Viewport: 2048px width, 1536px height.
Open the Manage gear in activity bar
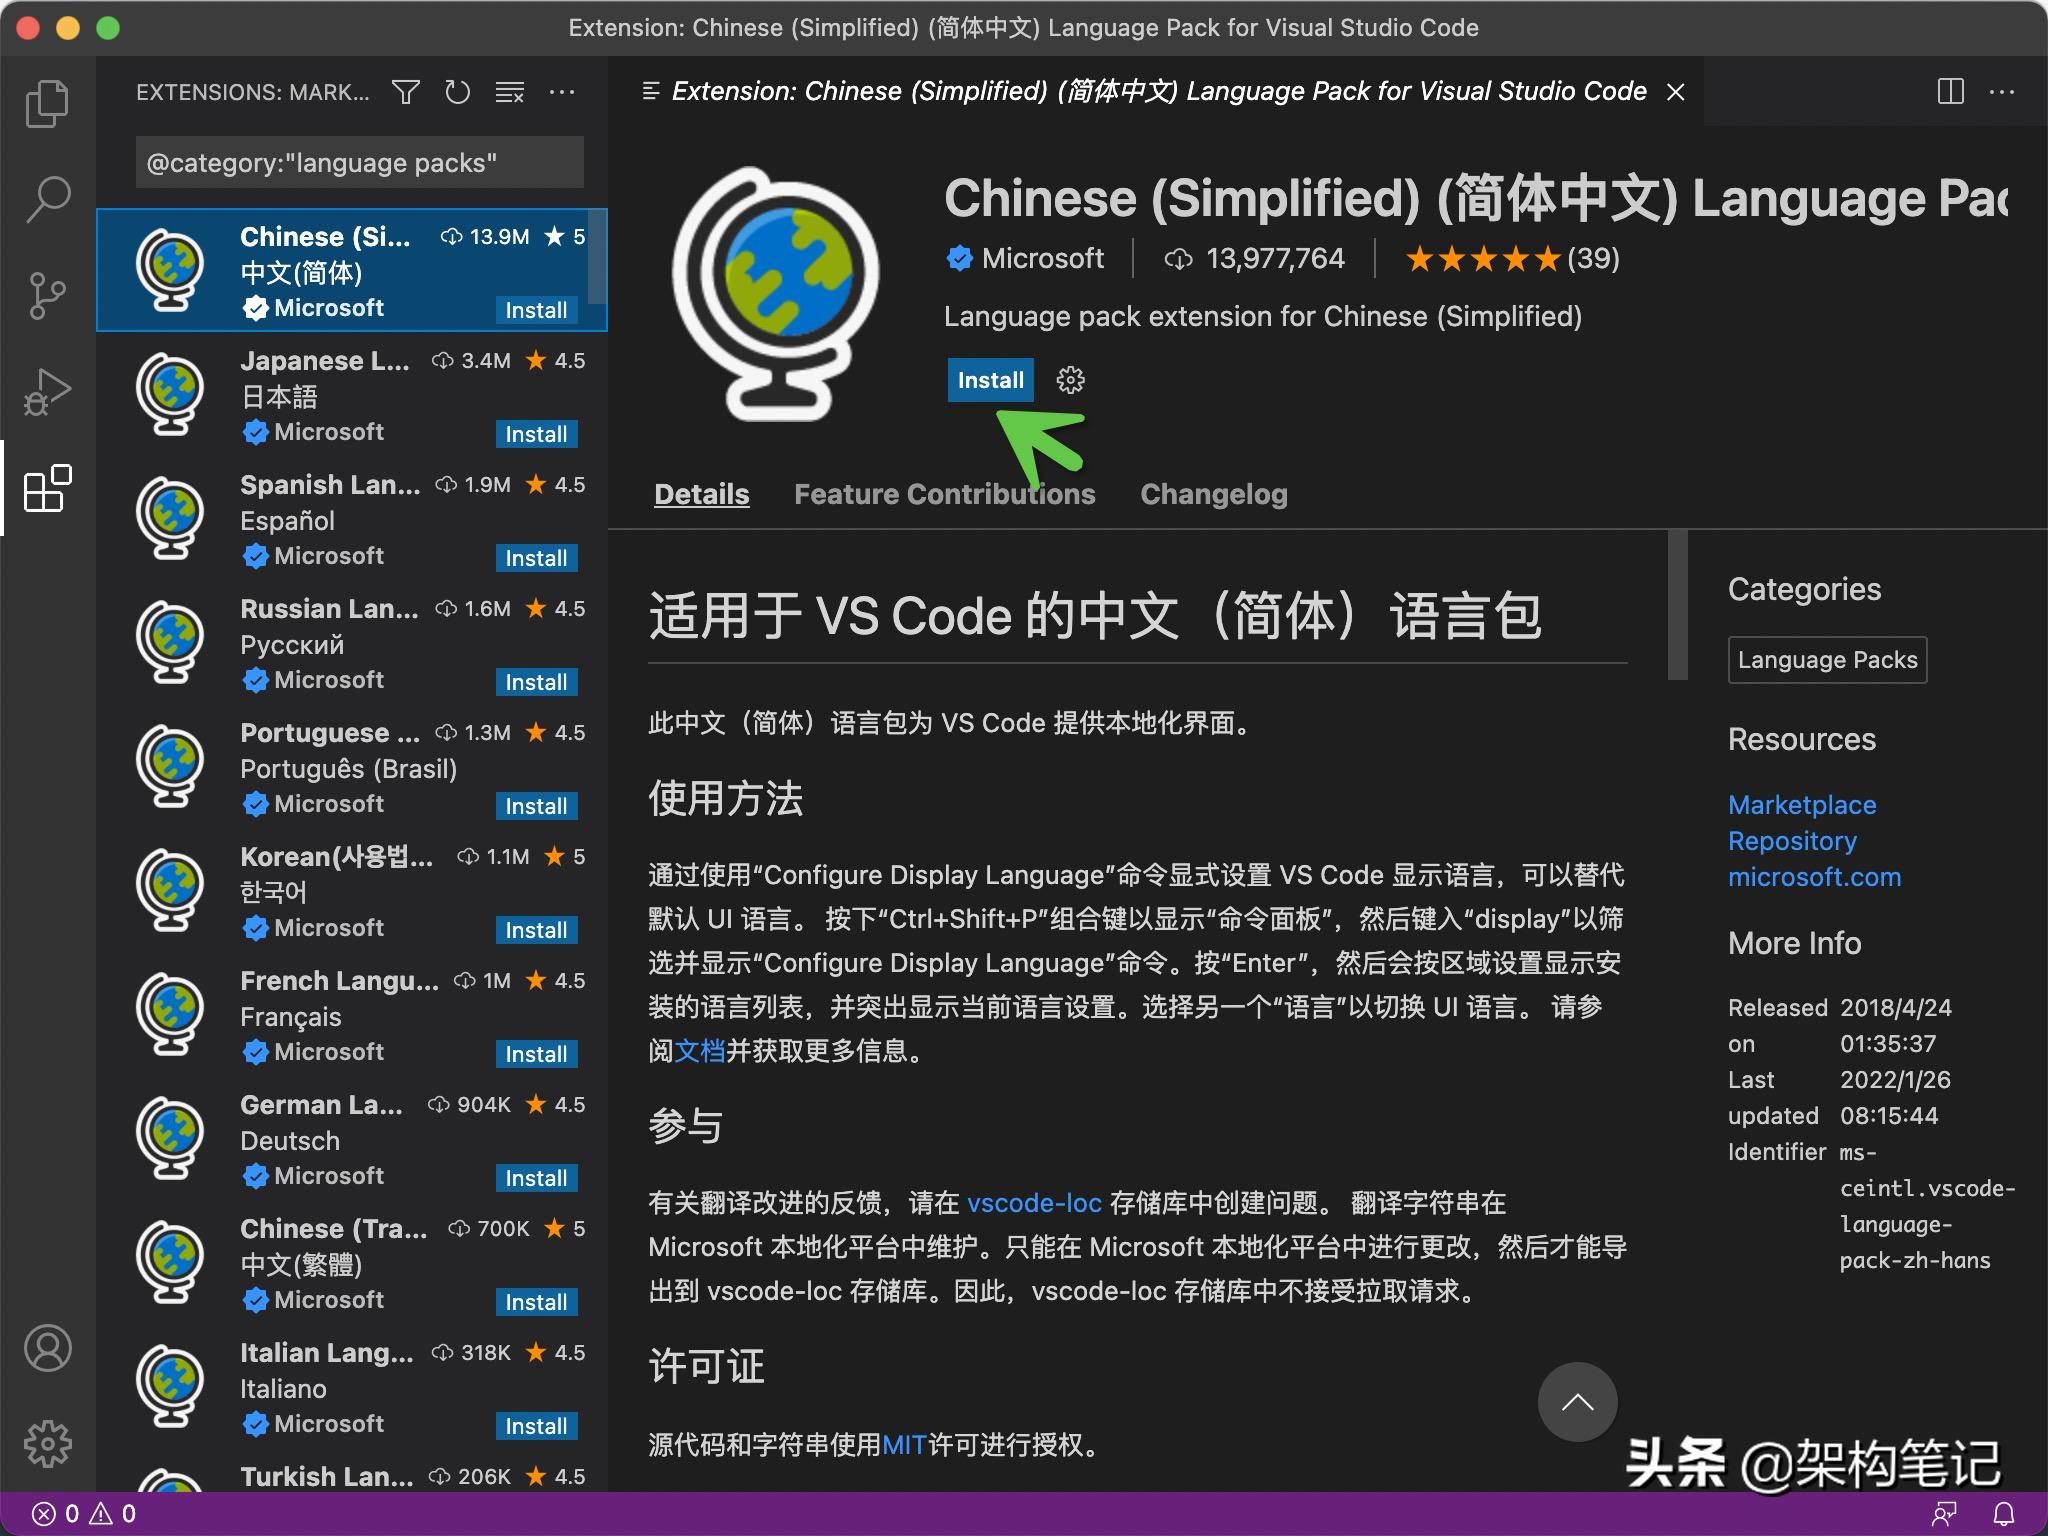[47, 1444]
